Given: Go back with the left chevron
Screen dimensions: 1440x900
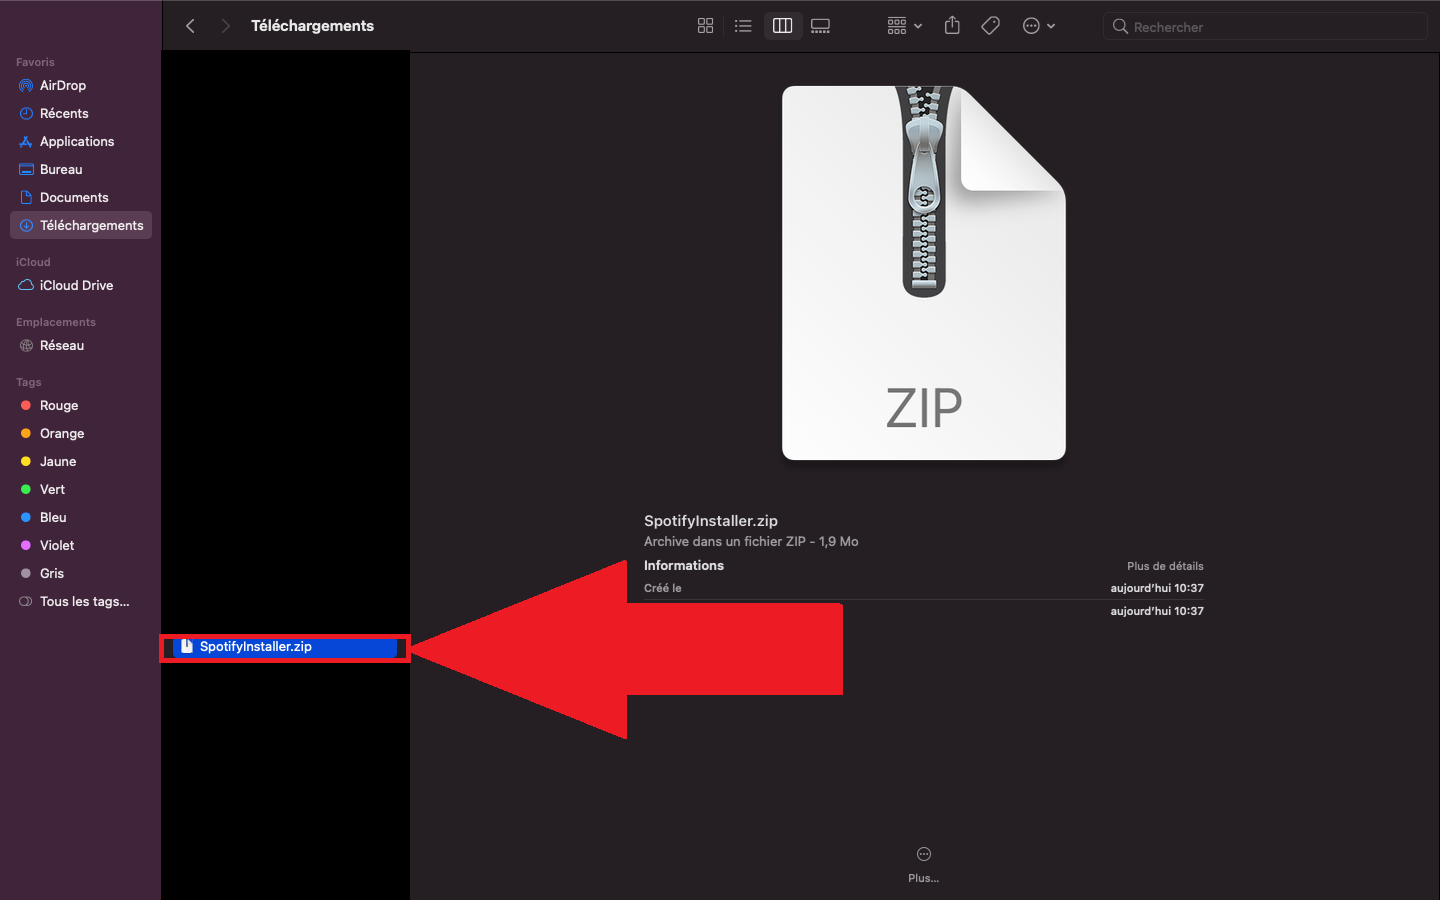Looking at the screenshot, I should [x=190, y=26].
